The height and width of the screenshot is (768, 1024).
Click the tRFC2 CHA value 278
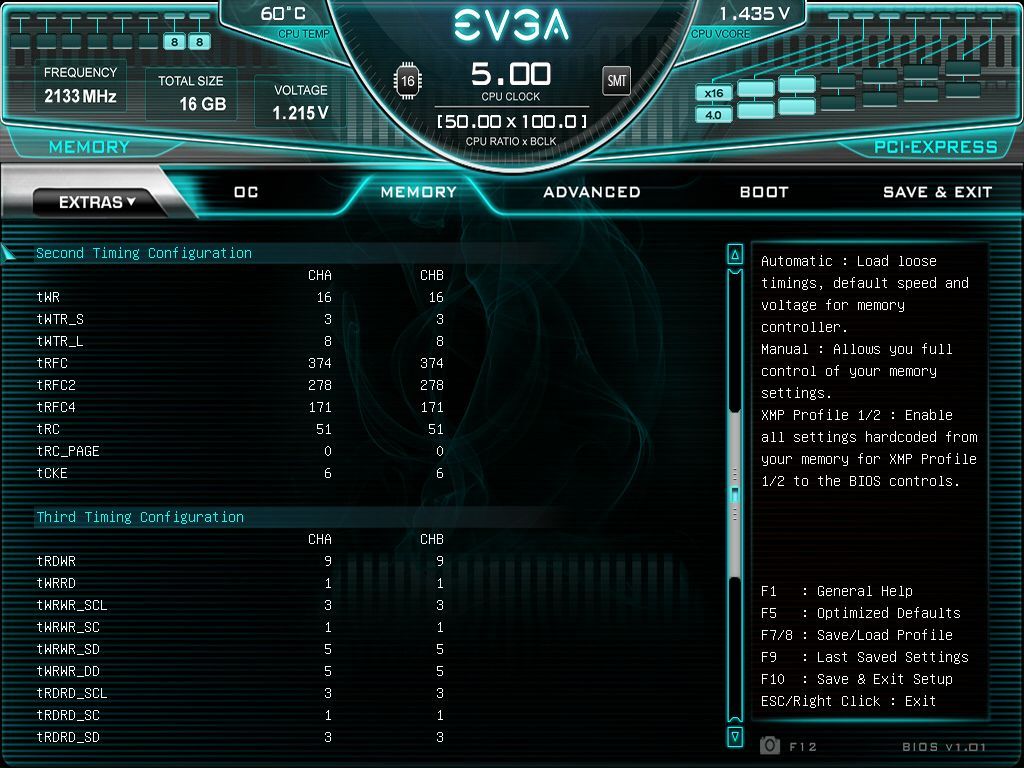coord(320,385)
